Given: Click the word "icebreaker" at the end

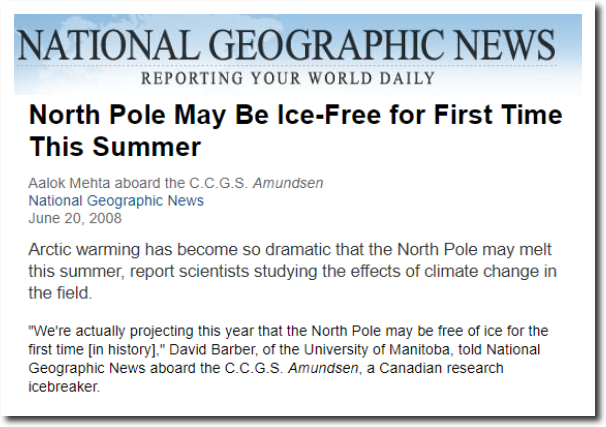Looking at the screenshot, I should 64,386.
